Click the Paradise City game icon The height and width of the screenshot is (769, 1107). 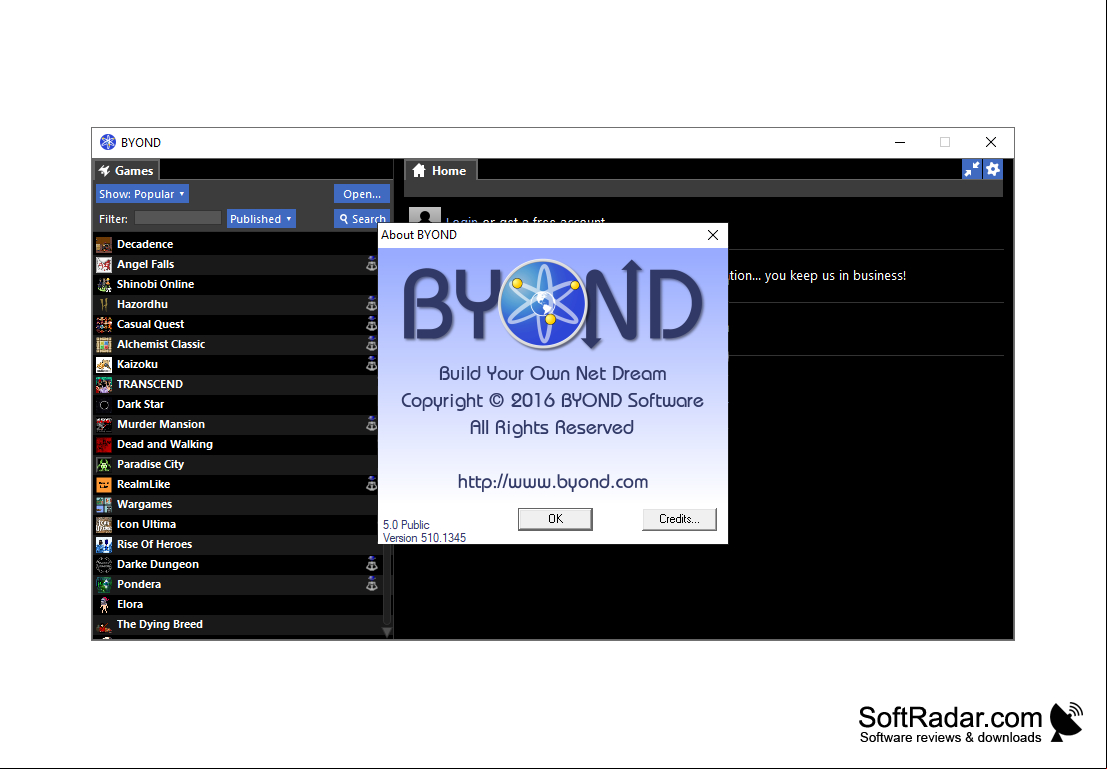[104, 465]
